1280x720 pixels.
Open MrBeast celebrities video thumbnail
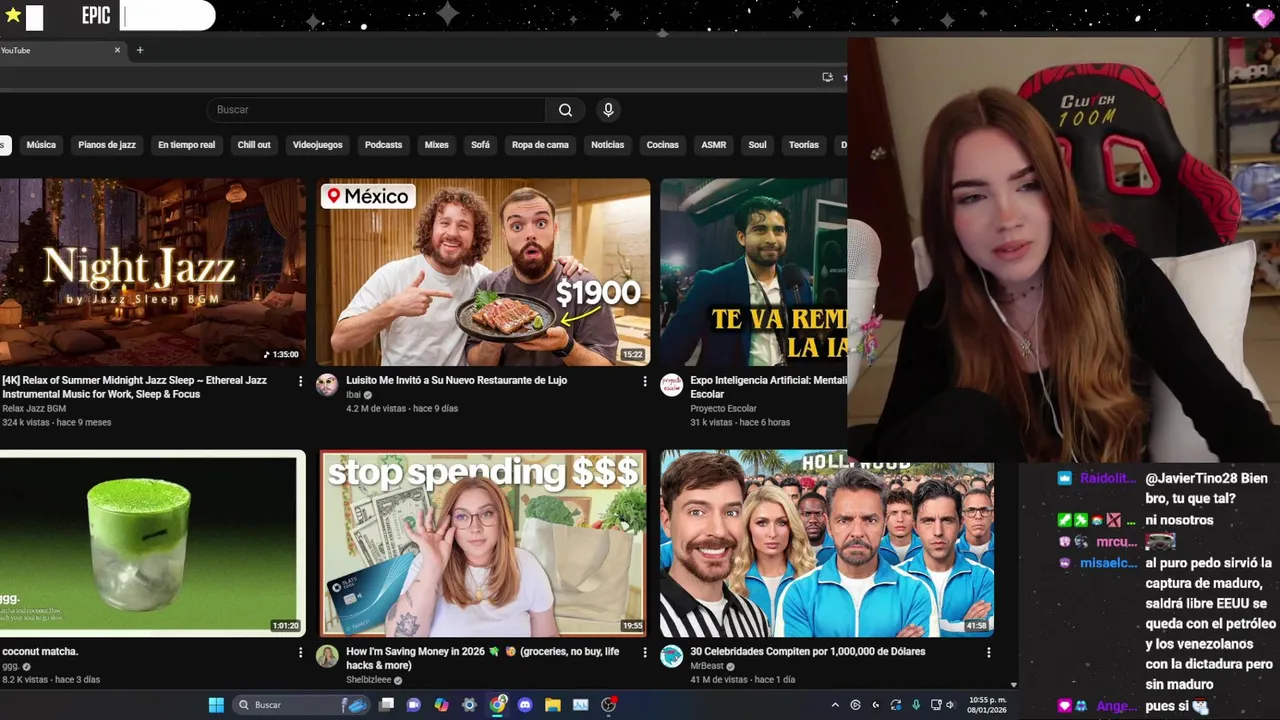pos(827,543)
